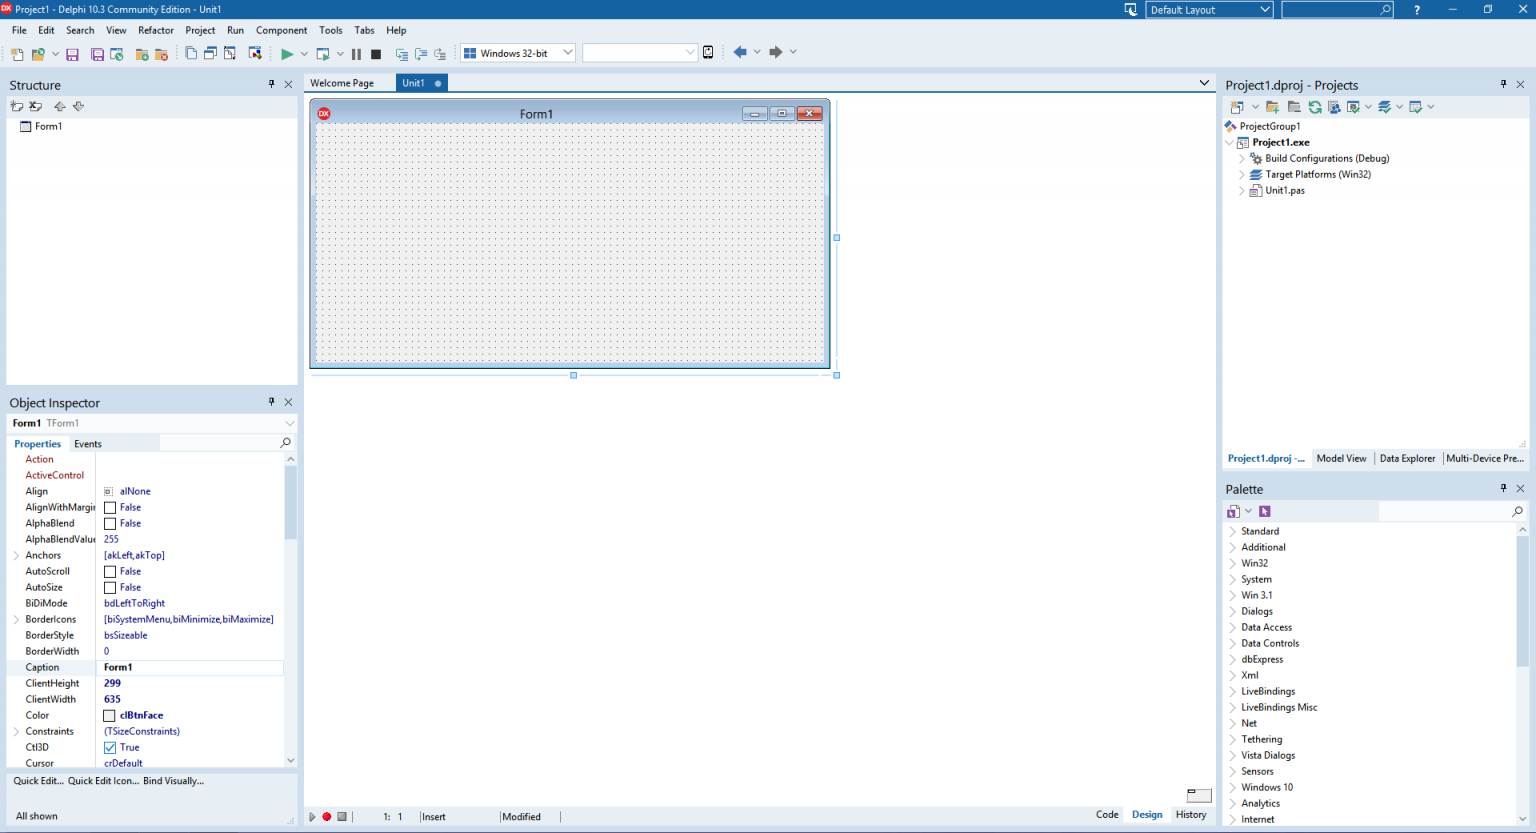Click the View Unit toolbar icon

191,53
